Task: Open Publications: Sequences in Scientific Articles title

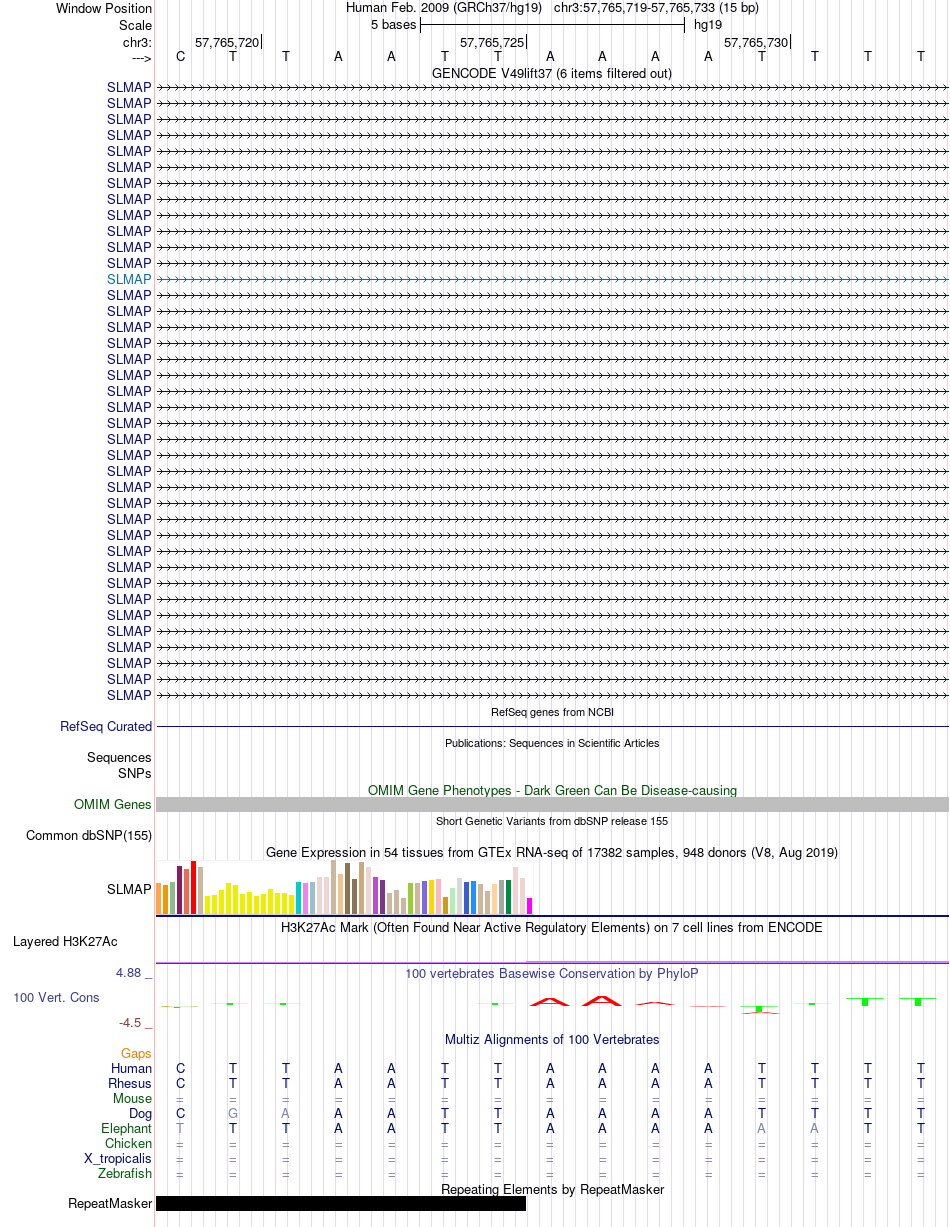Action: 552,743
